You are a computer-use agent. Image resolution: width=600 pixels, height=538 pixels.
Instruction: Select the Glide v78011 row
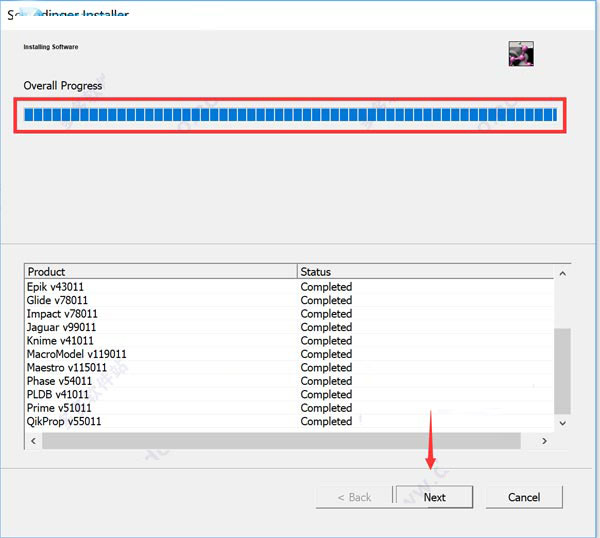coord(289,300)
